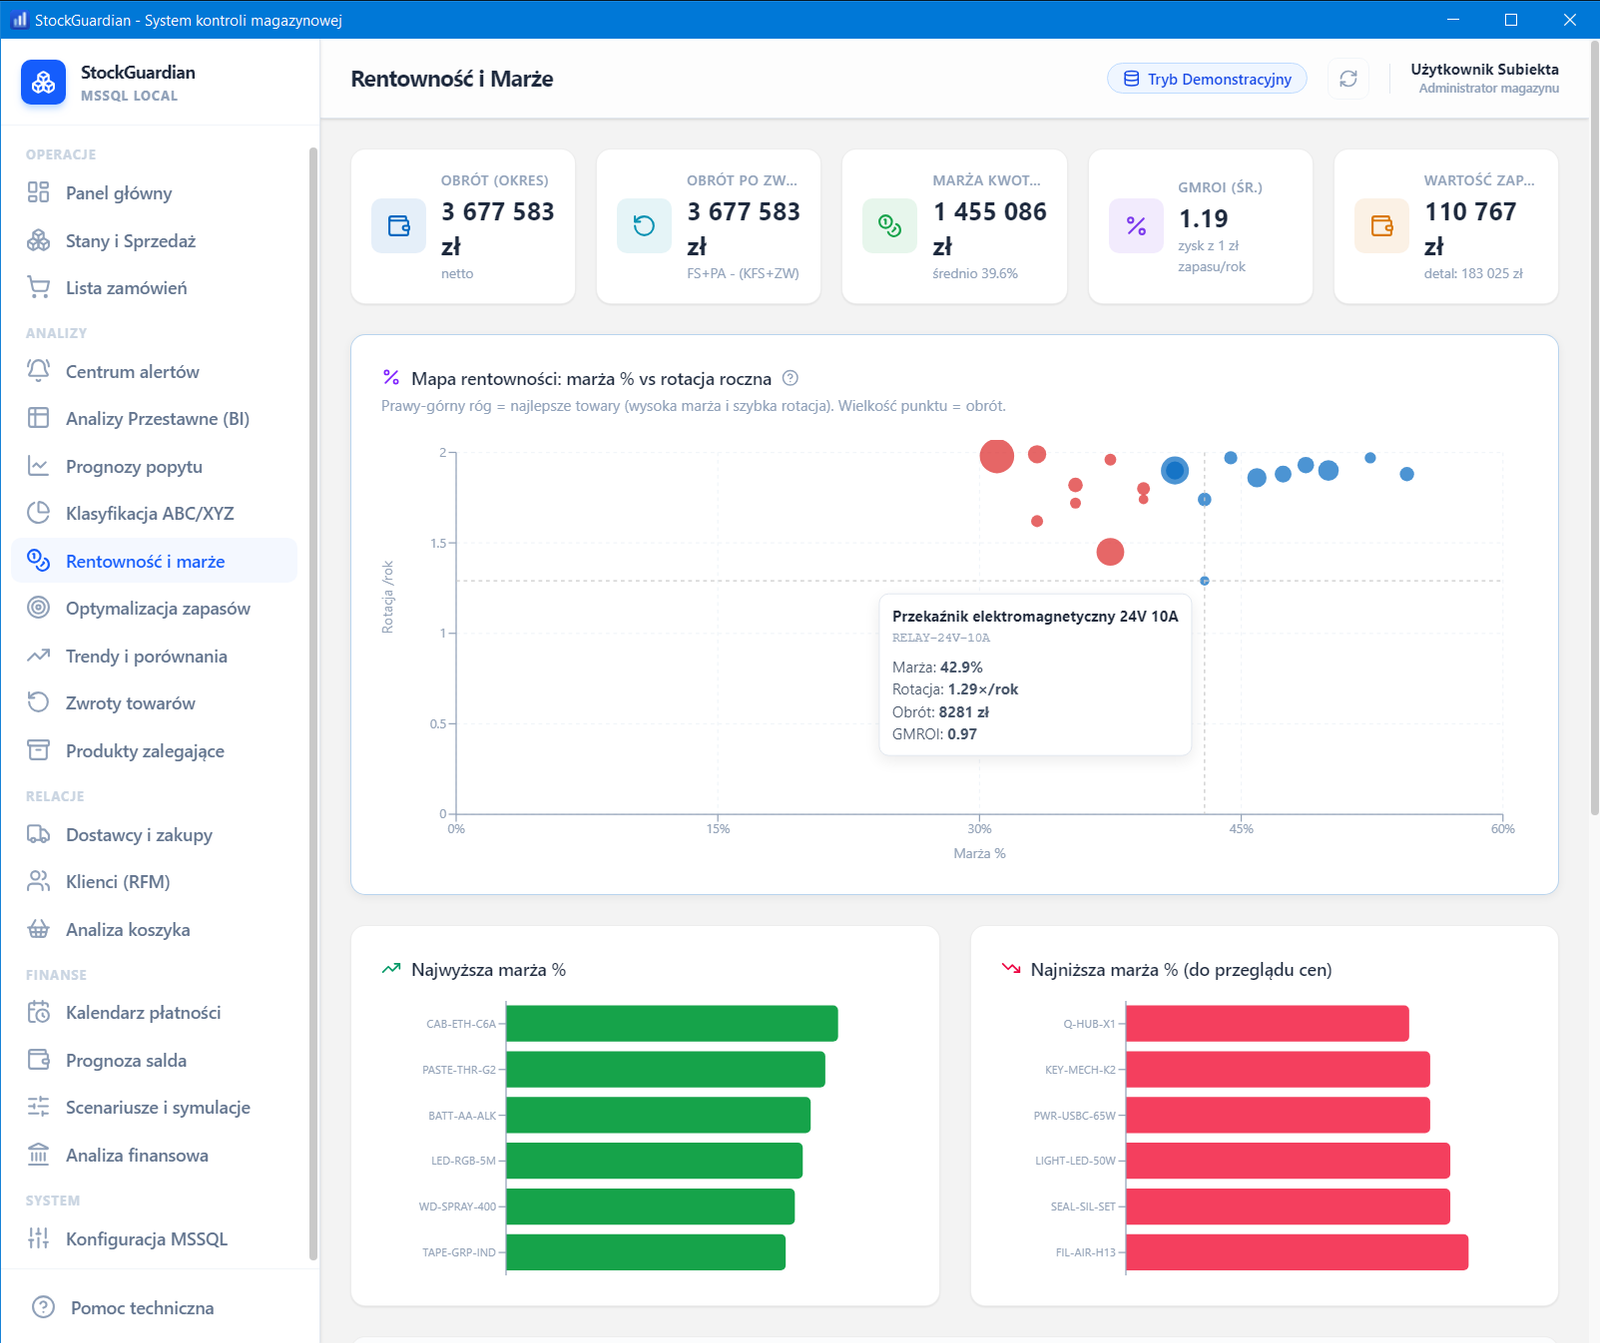Click the Prognoza salda wallet icon
Viewport: 1600px width, 1343px height.
point(38,1060)
